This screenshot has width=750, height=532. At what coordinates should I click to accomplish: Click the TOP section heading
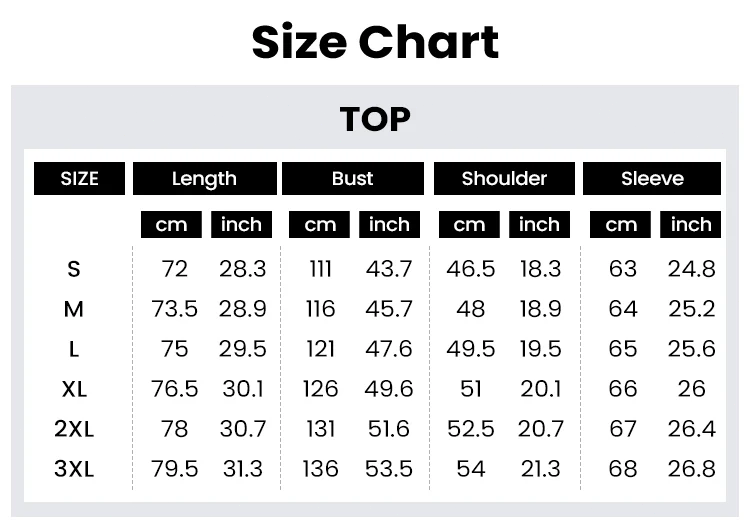pyautogui.click(x=375, y=120)
